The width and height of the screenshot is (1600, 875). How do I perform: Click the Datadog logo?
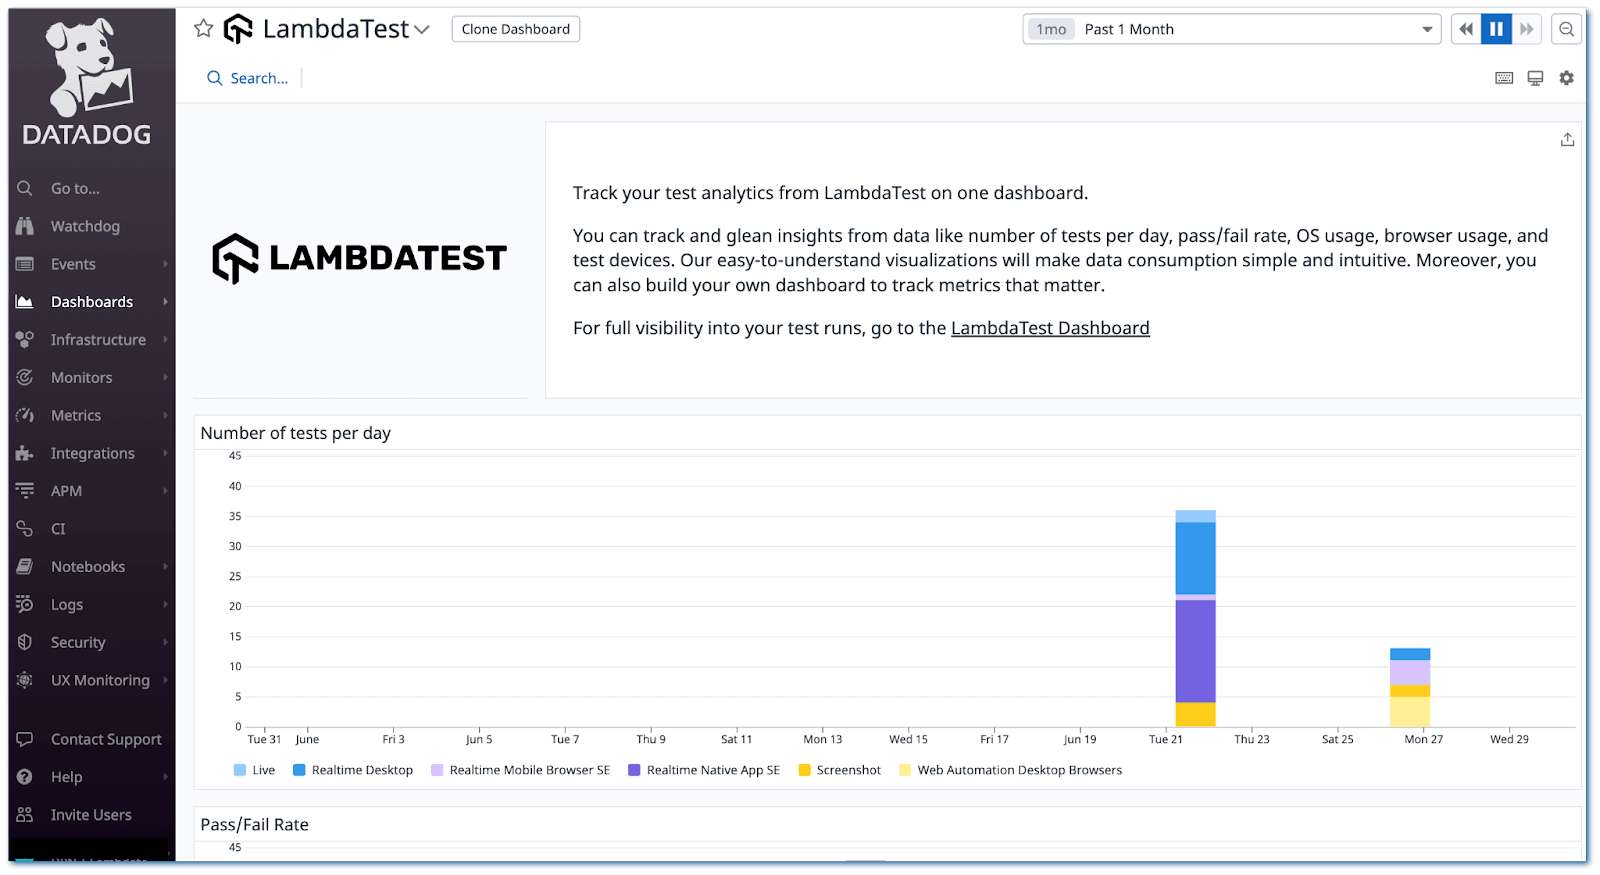pyautogui.click(x=87, y=82)
